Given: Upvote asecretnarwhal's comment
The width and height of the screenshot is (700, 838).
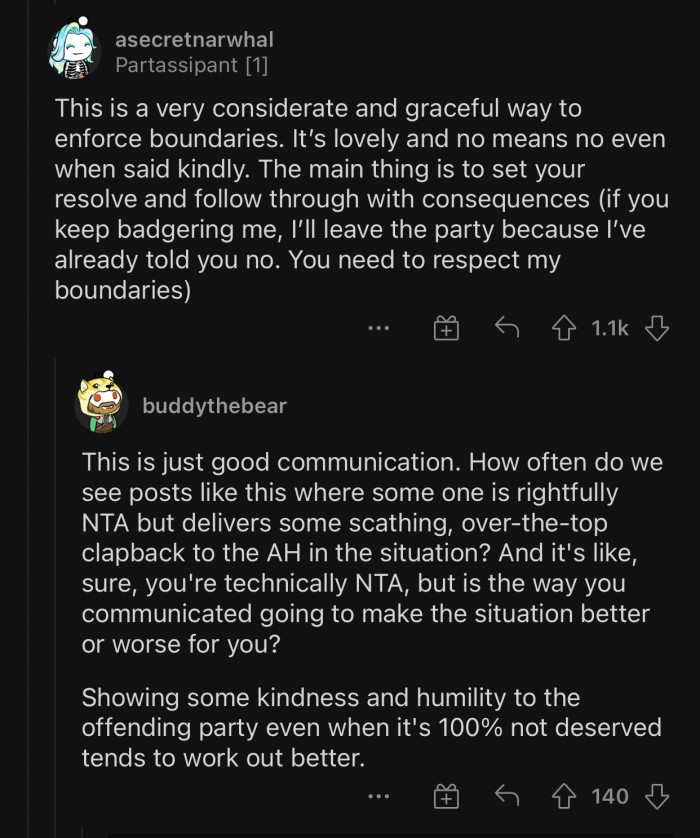Looking at the screenshot, I should point(565,326).
